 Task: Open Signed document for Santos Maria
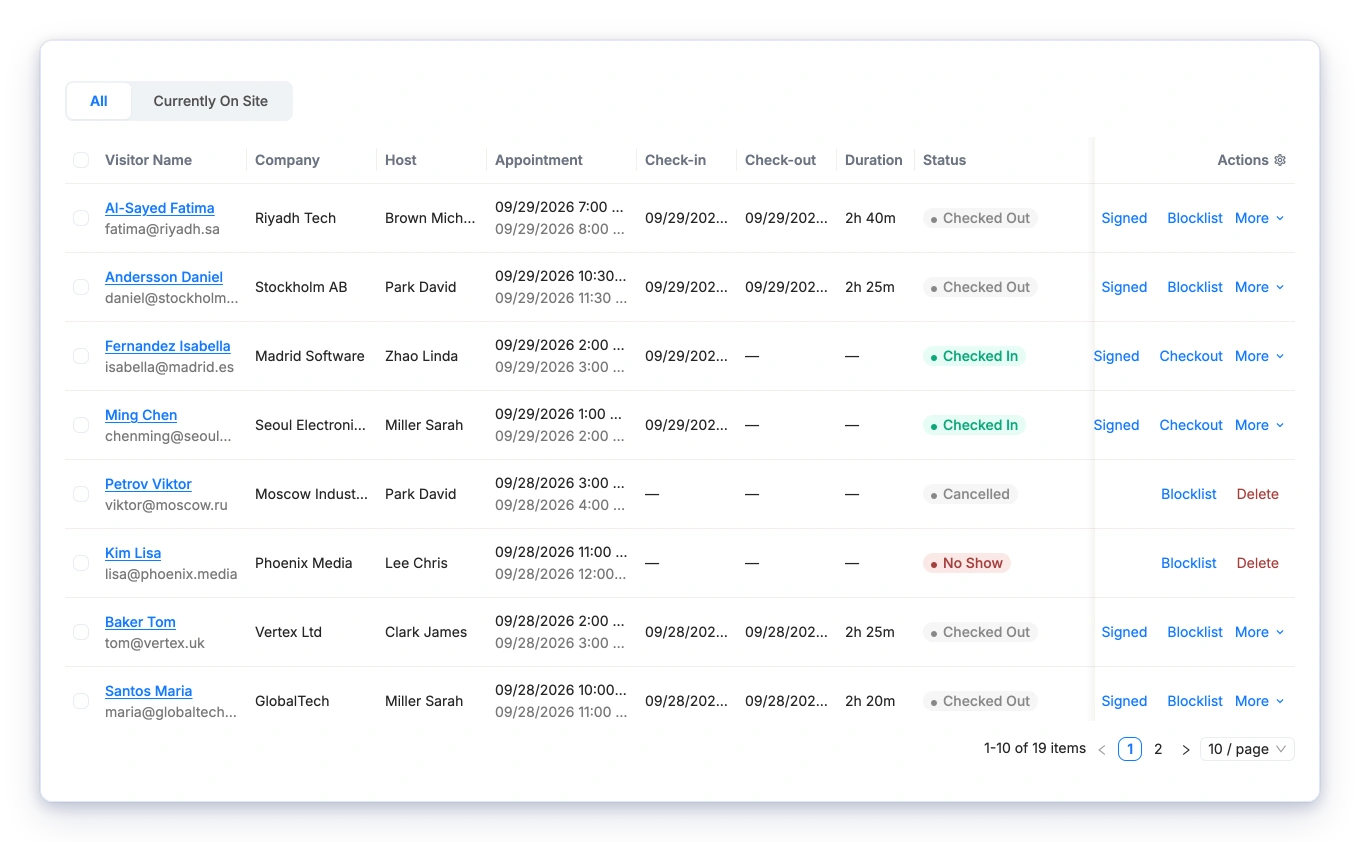coord(1124,701)
